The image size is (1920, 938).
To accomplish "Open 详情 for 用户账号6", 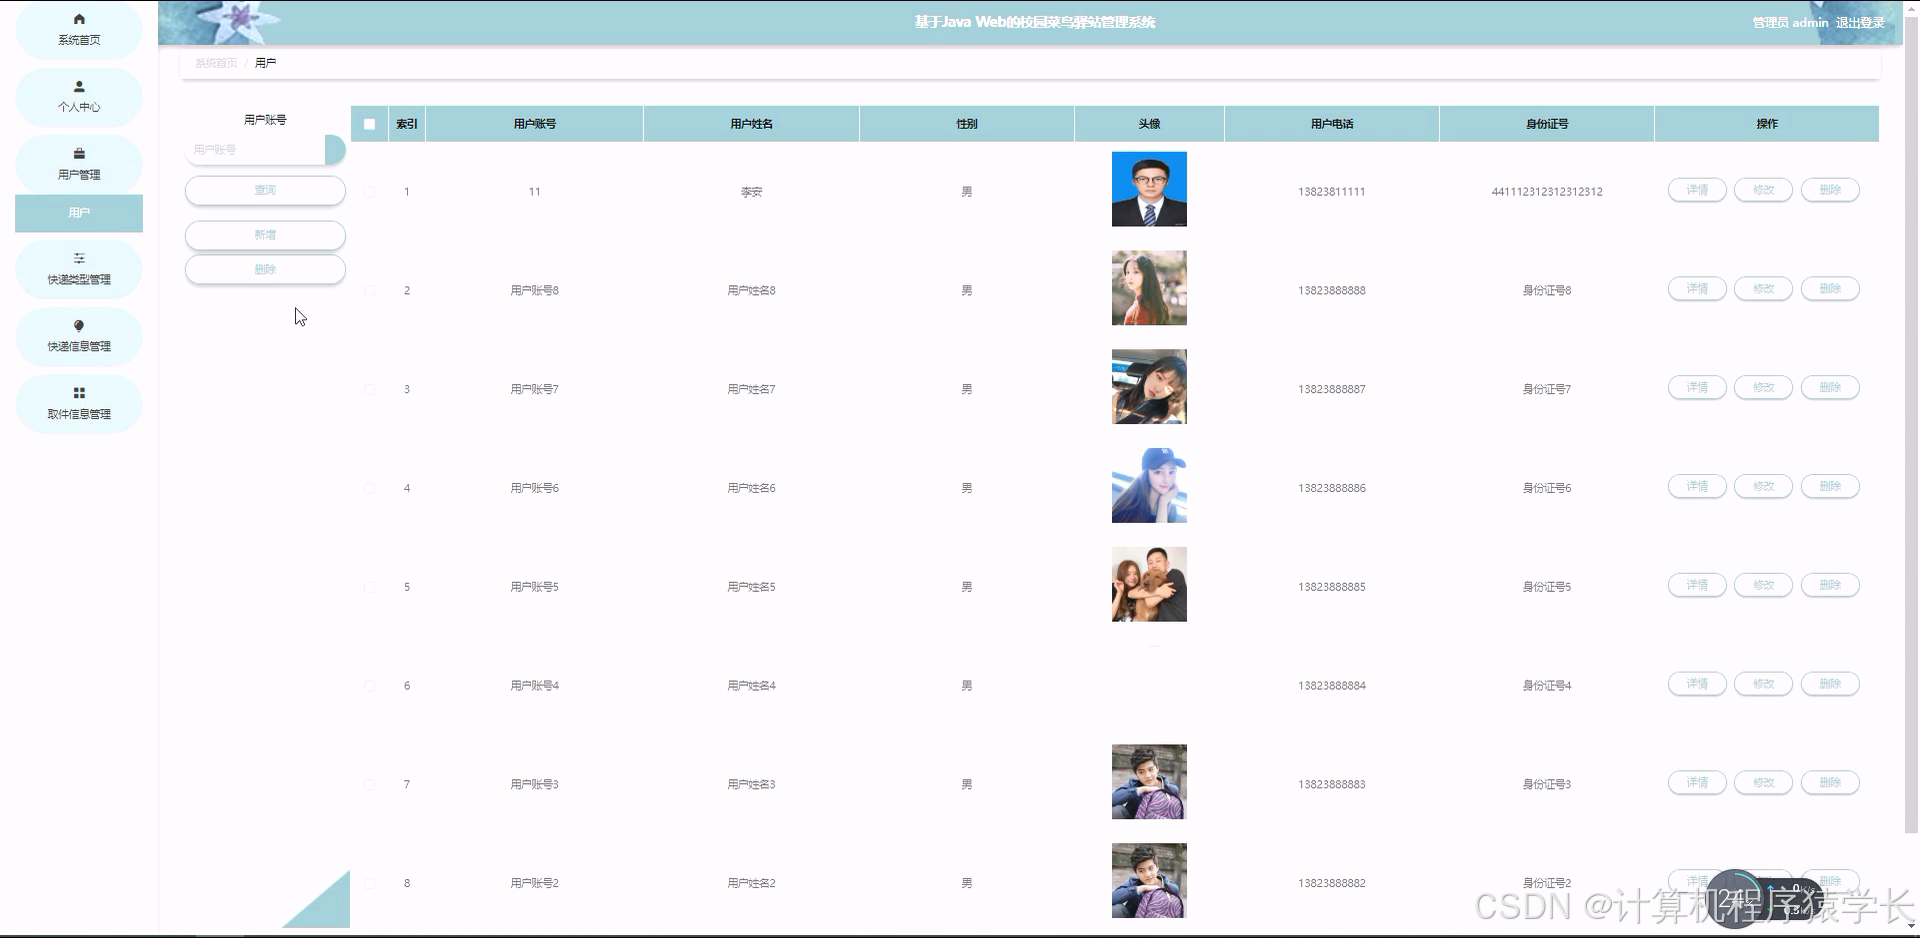I will tap(1697, 487).
